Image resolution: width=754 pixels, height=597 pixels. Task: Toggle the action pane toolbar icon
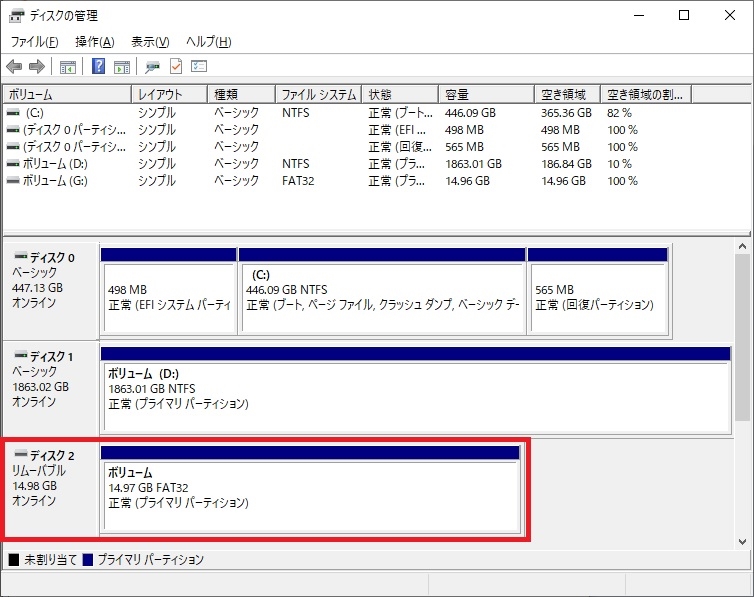[x=122, y=66]
